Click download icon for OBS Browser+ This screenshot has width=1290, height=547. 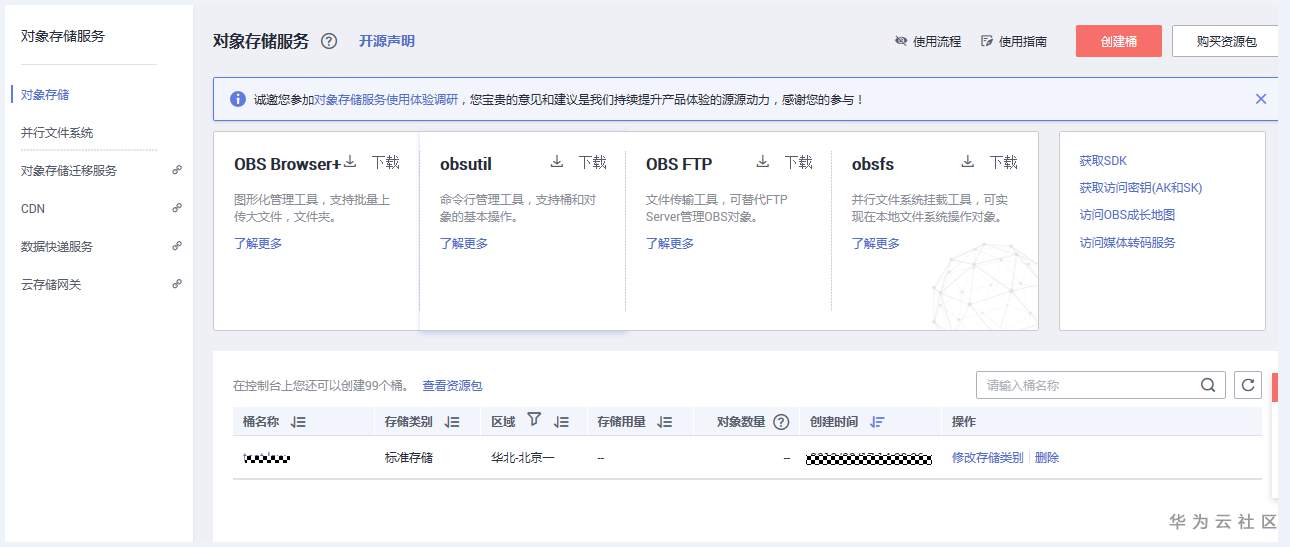[351, 162]
